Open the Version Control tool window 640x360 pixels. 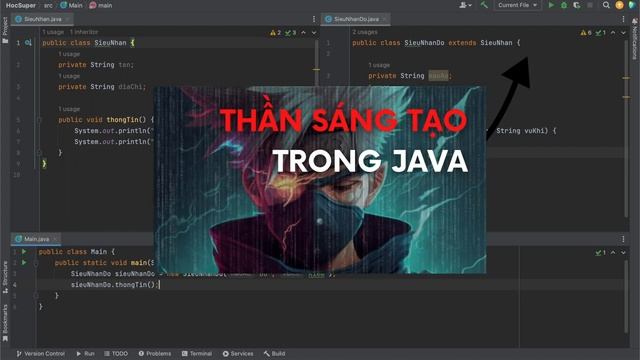(40, 353)
